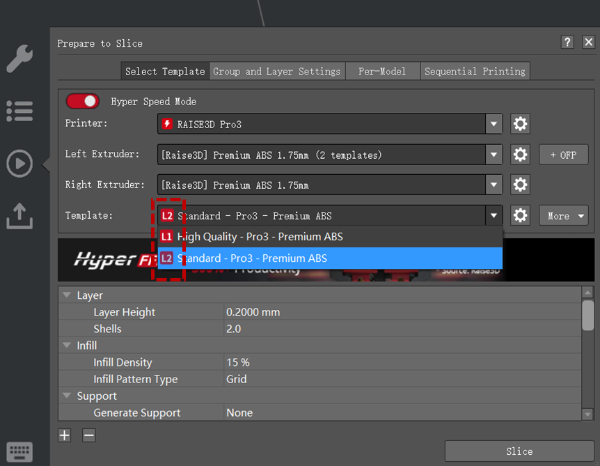This screenshot has width=600, height=466.
Task: Open the wrench settings icon in sidebar
Action: pos(20,58)
